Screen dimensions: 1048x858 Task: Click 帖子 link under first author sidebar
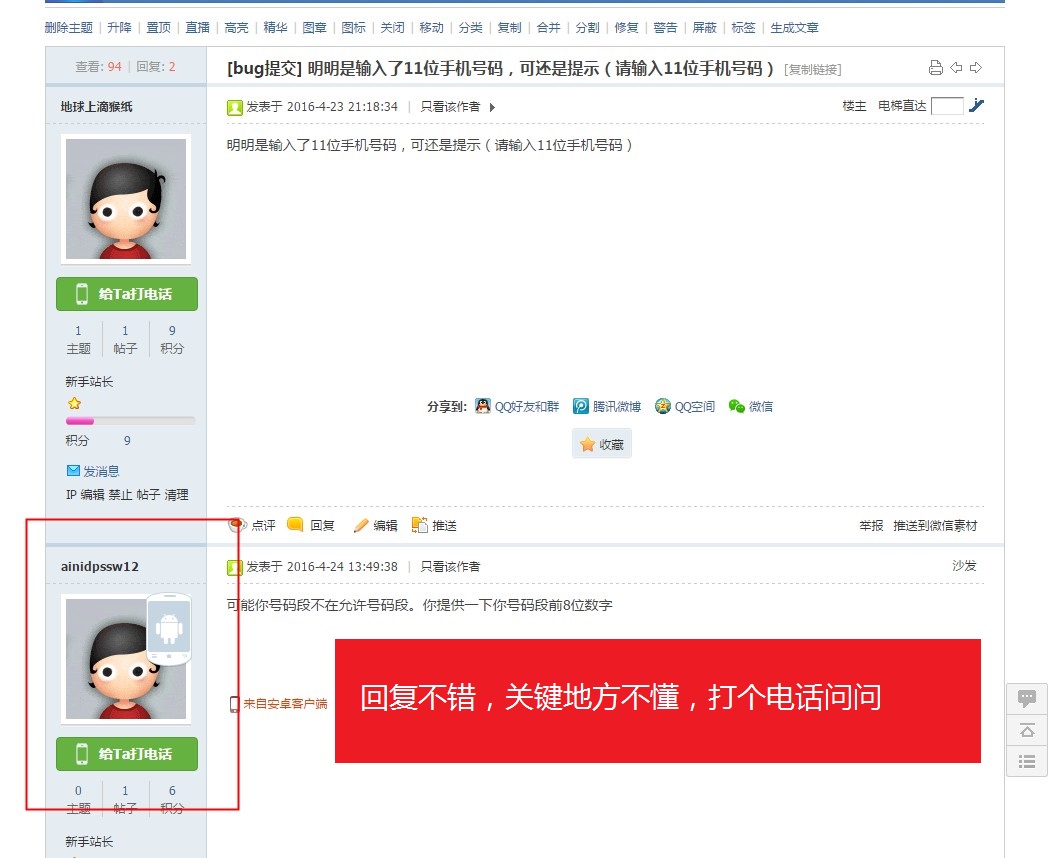(148, 494)
